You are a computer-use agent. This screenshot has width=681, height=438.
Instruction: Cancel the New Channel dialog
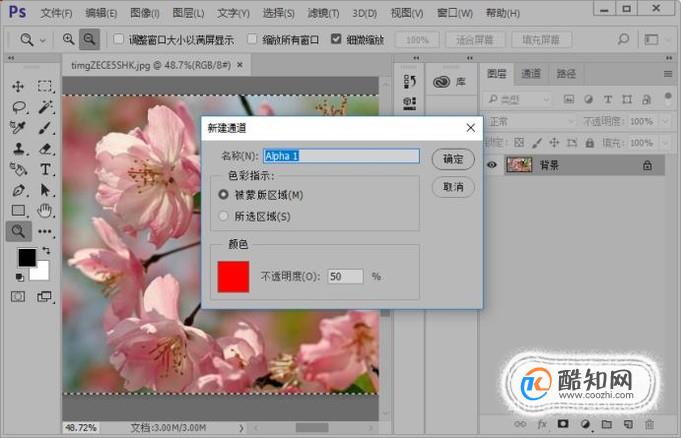point(453,187)
